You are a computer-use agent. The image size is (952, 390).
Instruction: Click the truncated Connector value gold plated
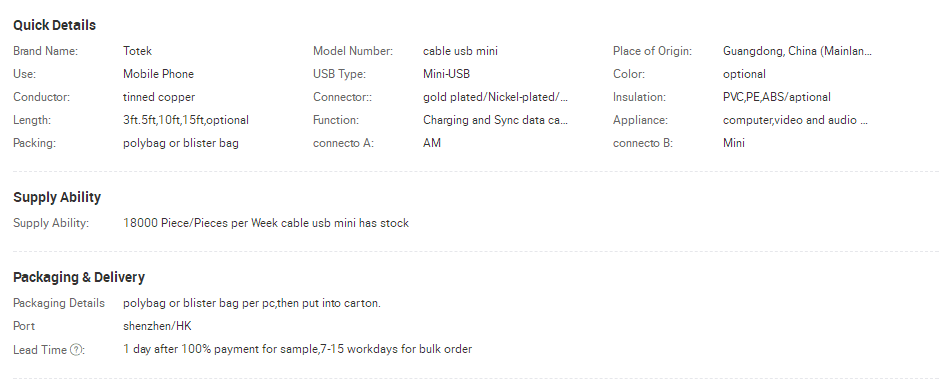coord(495,97)
